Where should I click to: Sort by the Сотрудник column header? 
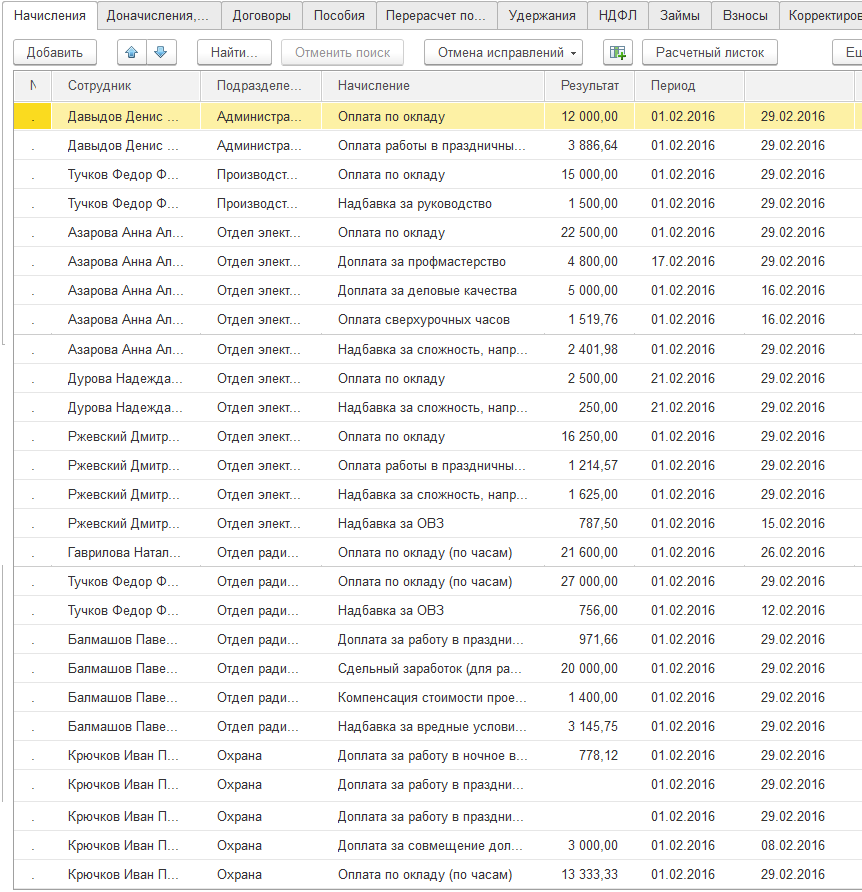point(100,86)
